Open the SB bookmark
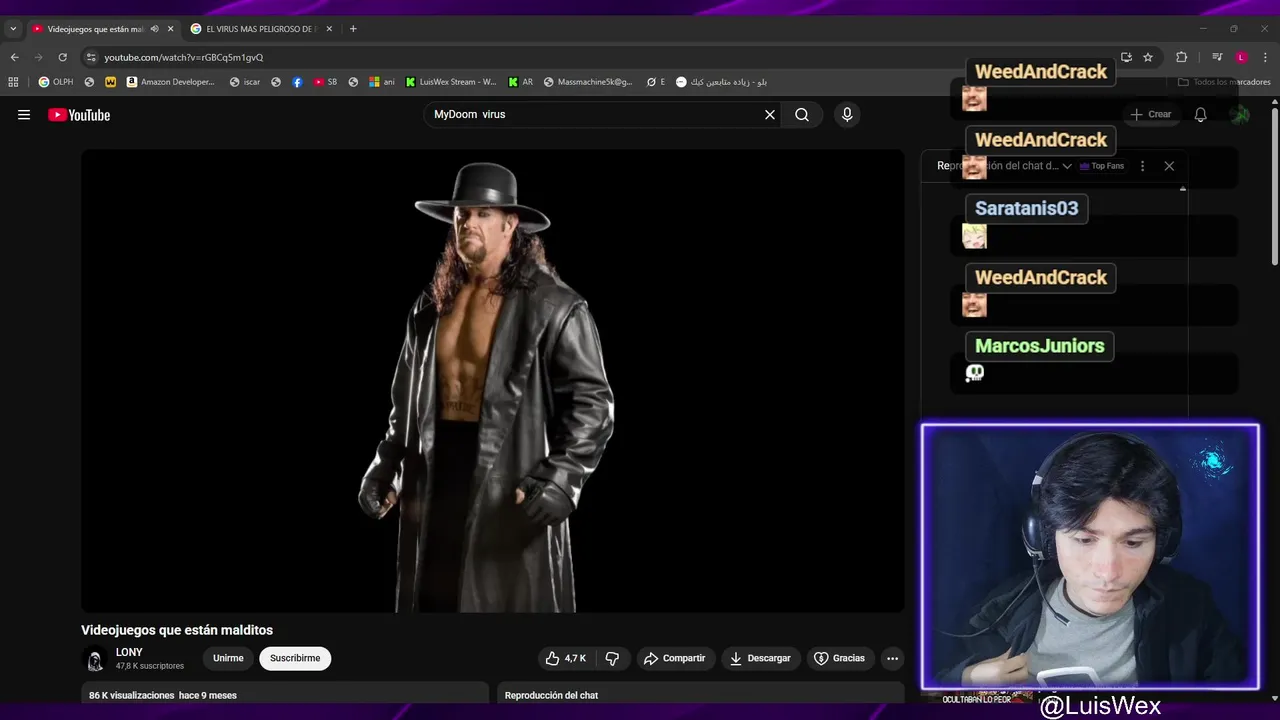1280x720 pixels. click(325, 82)
